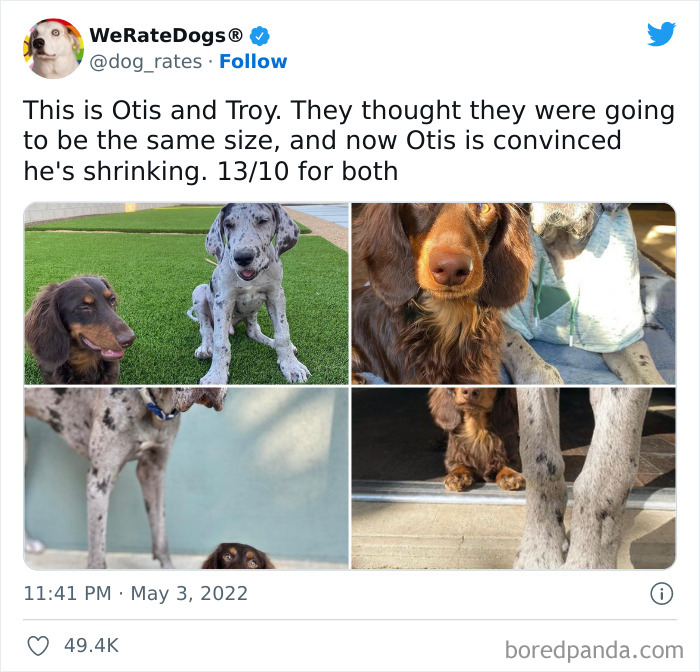Open photo of Great Dane above dachshund
The image size is (700, 672).
point(186,478)
